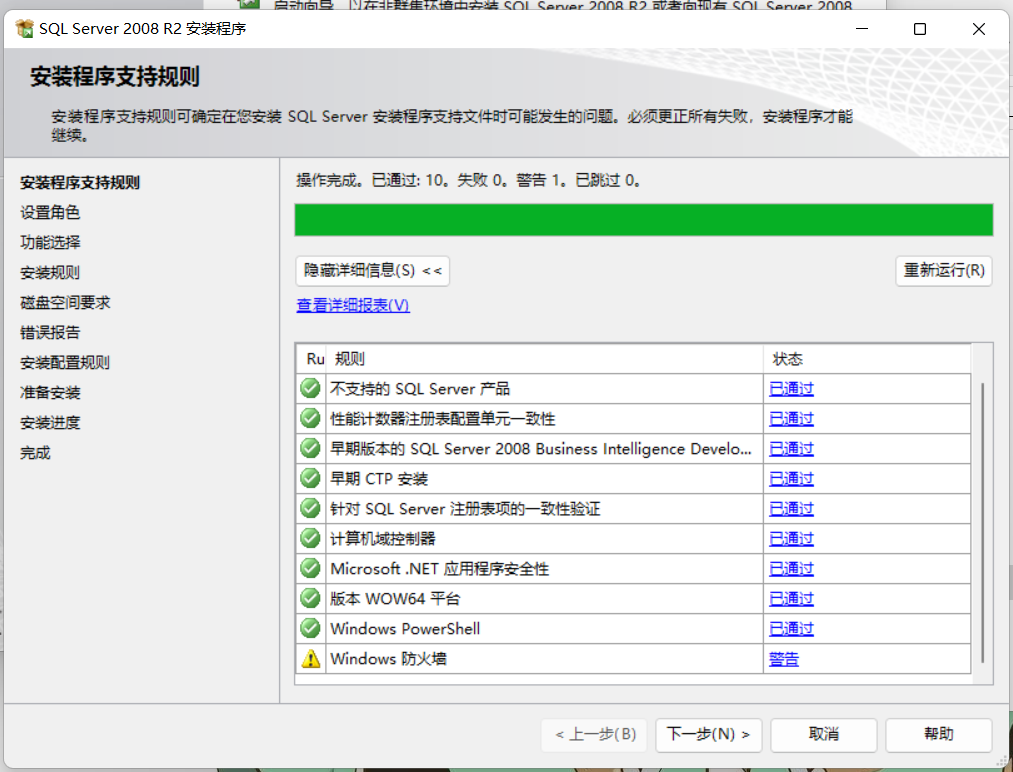The width and height of the screenshot is (1013, 772).
Task: Open 已通过 link for 早期 CTP 安装
Action: pyautogui.click(x=791, y=479)
